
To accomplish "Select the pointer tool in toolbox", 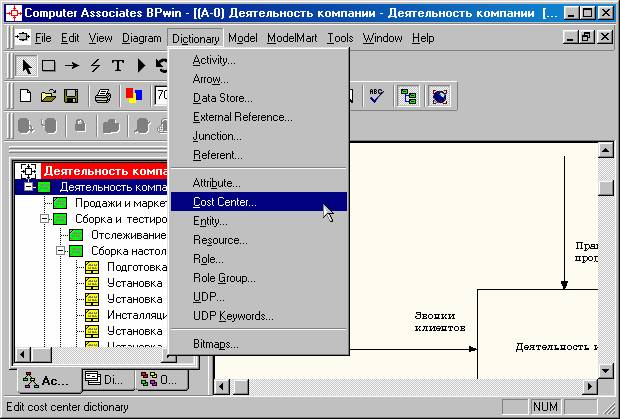I will point(26,65).
